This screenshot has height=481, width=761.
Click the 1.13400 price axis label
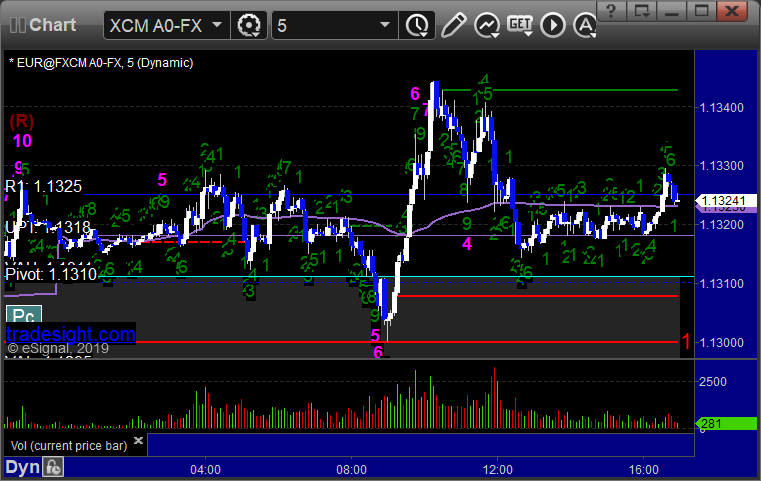[x=722, y=107]
